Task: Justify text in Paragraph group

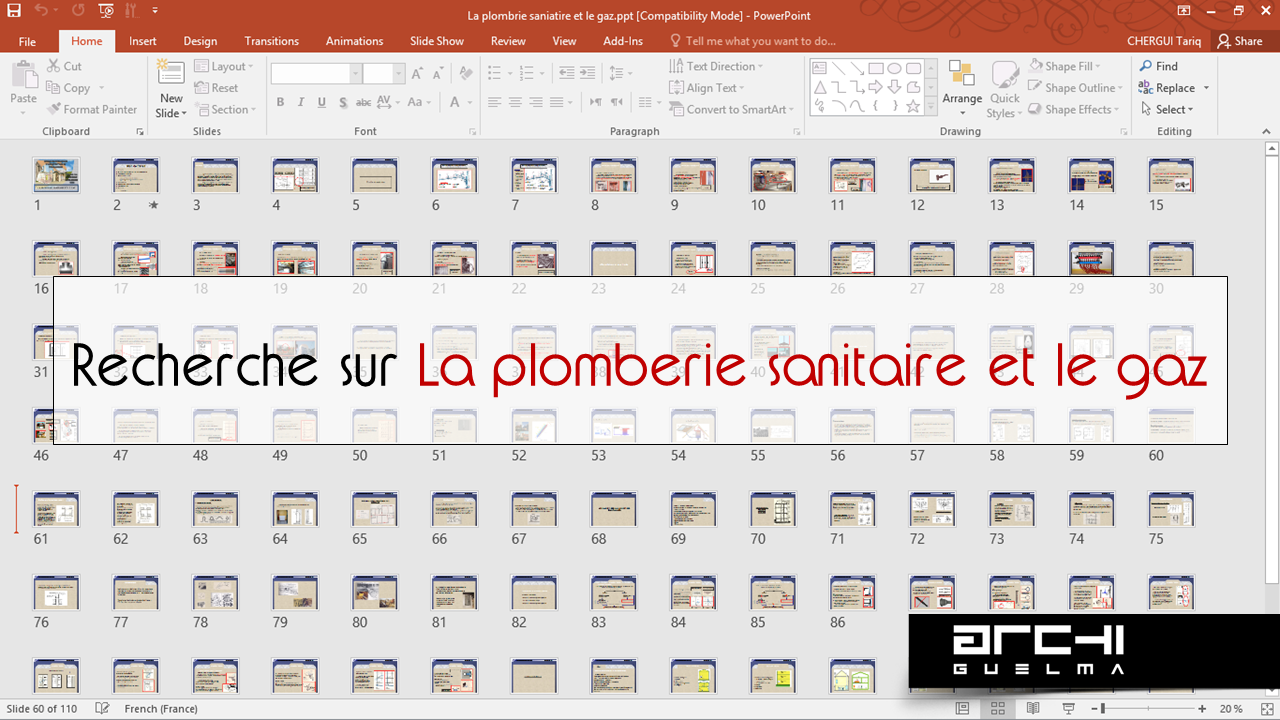Action: point(559,102)
